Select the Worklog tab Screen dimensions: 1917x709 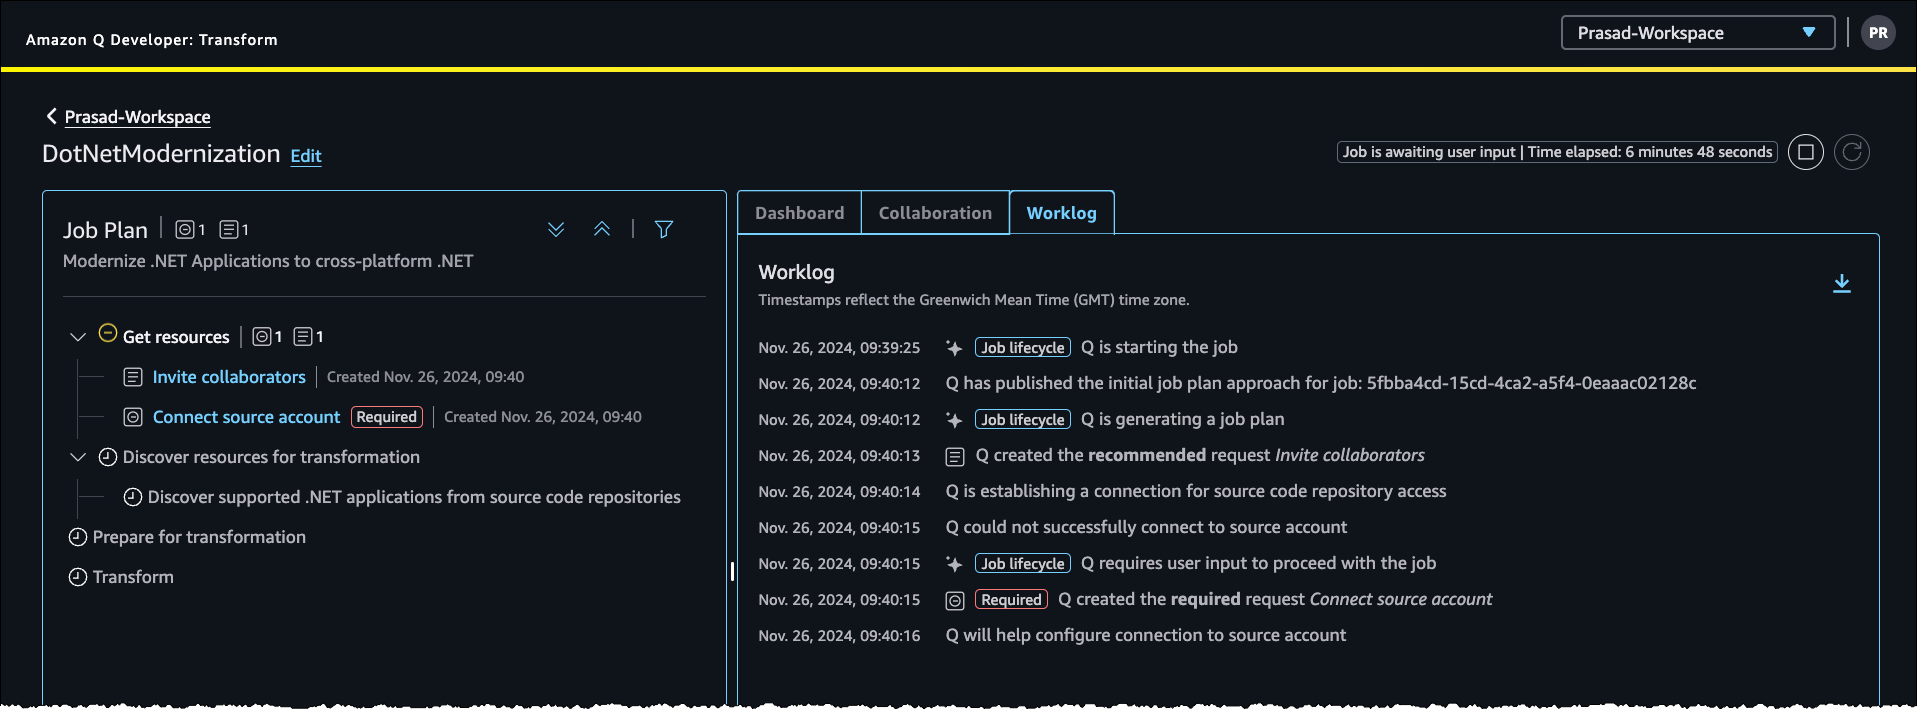pos(1061,213)
